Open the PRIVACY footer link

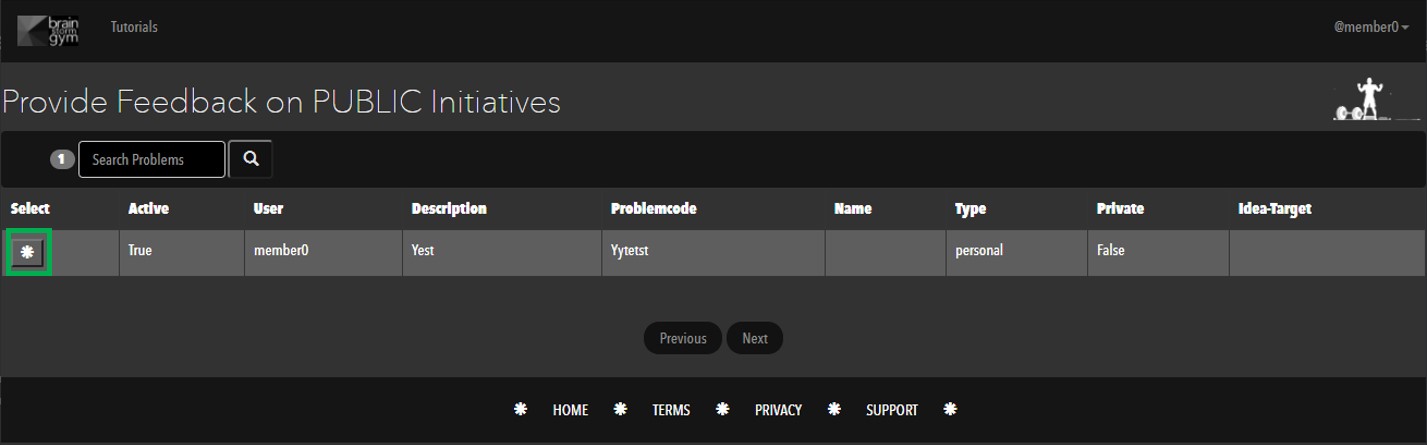point(778,410)
